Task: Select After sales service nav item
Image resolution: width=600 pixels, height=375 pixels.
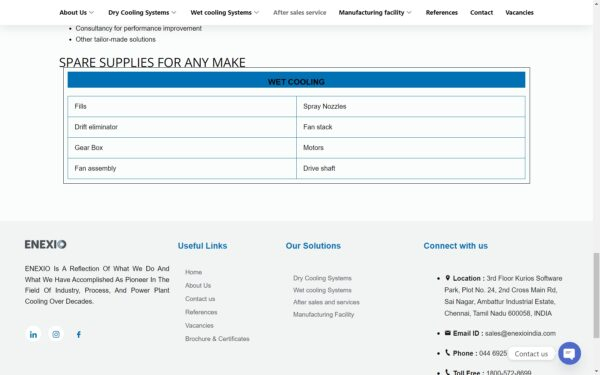Action: 300,13
